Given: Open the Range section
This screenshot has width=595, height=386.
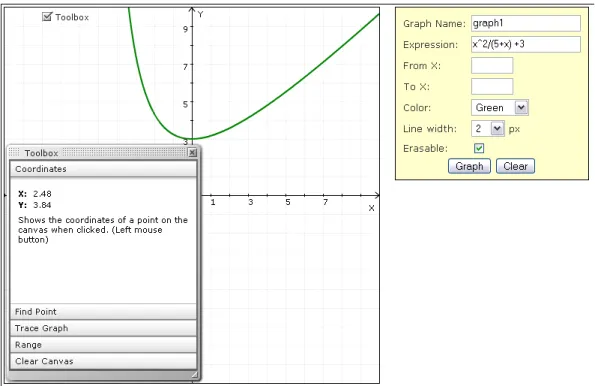Looking at the screenshot, I should coord(103,345).
